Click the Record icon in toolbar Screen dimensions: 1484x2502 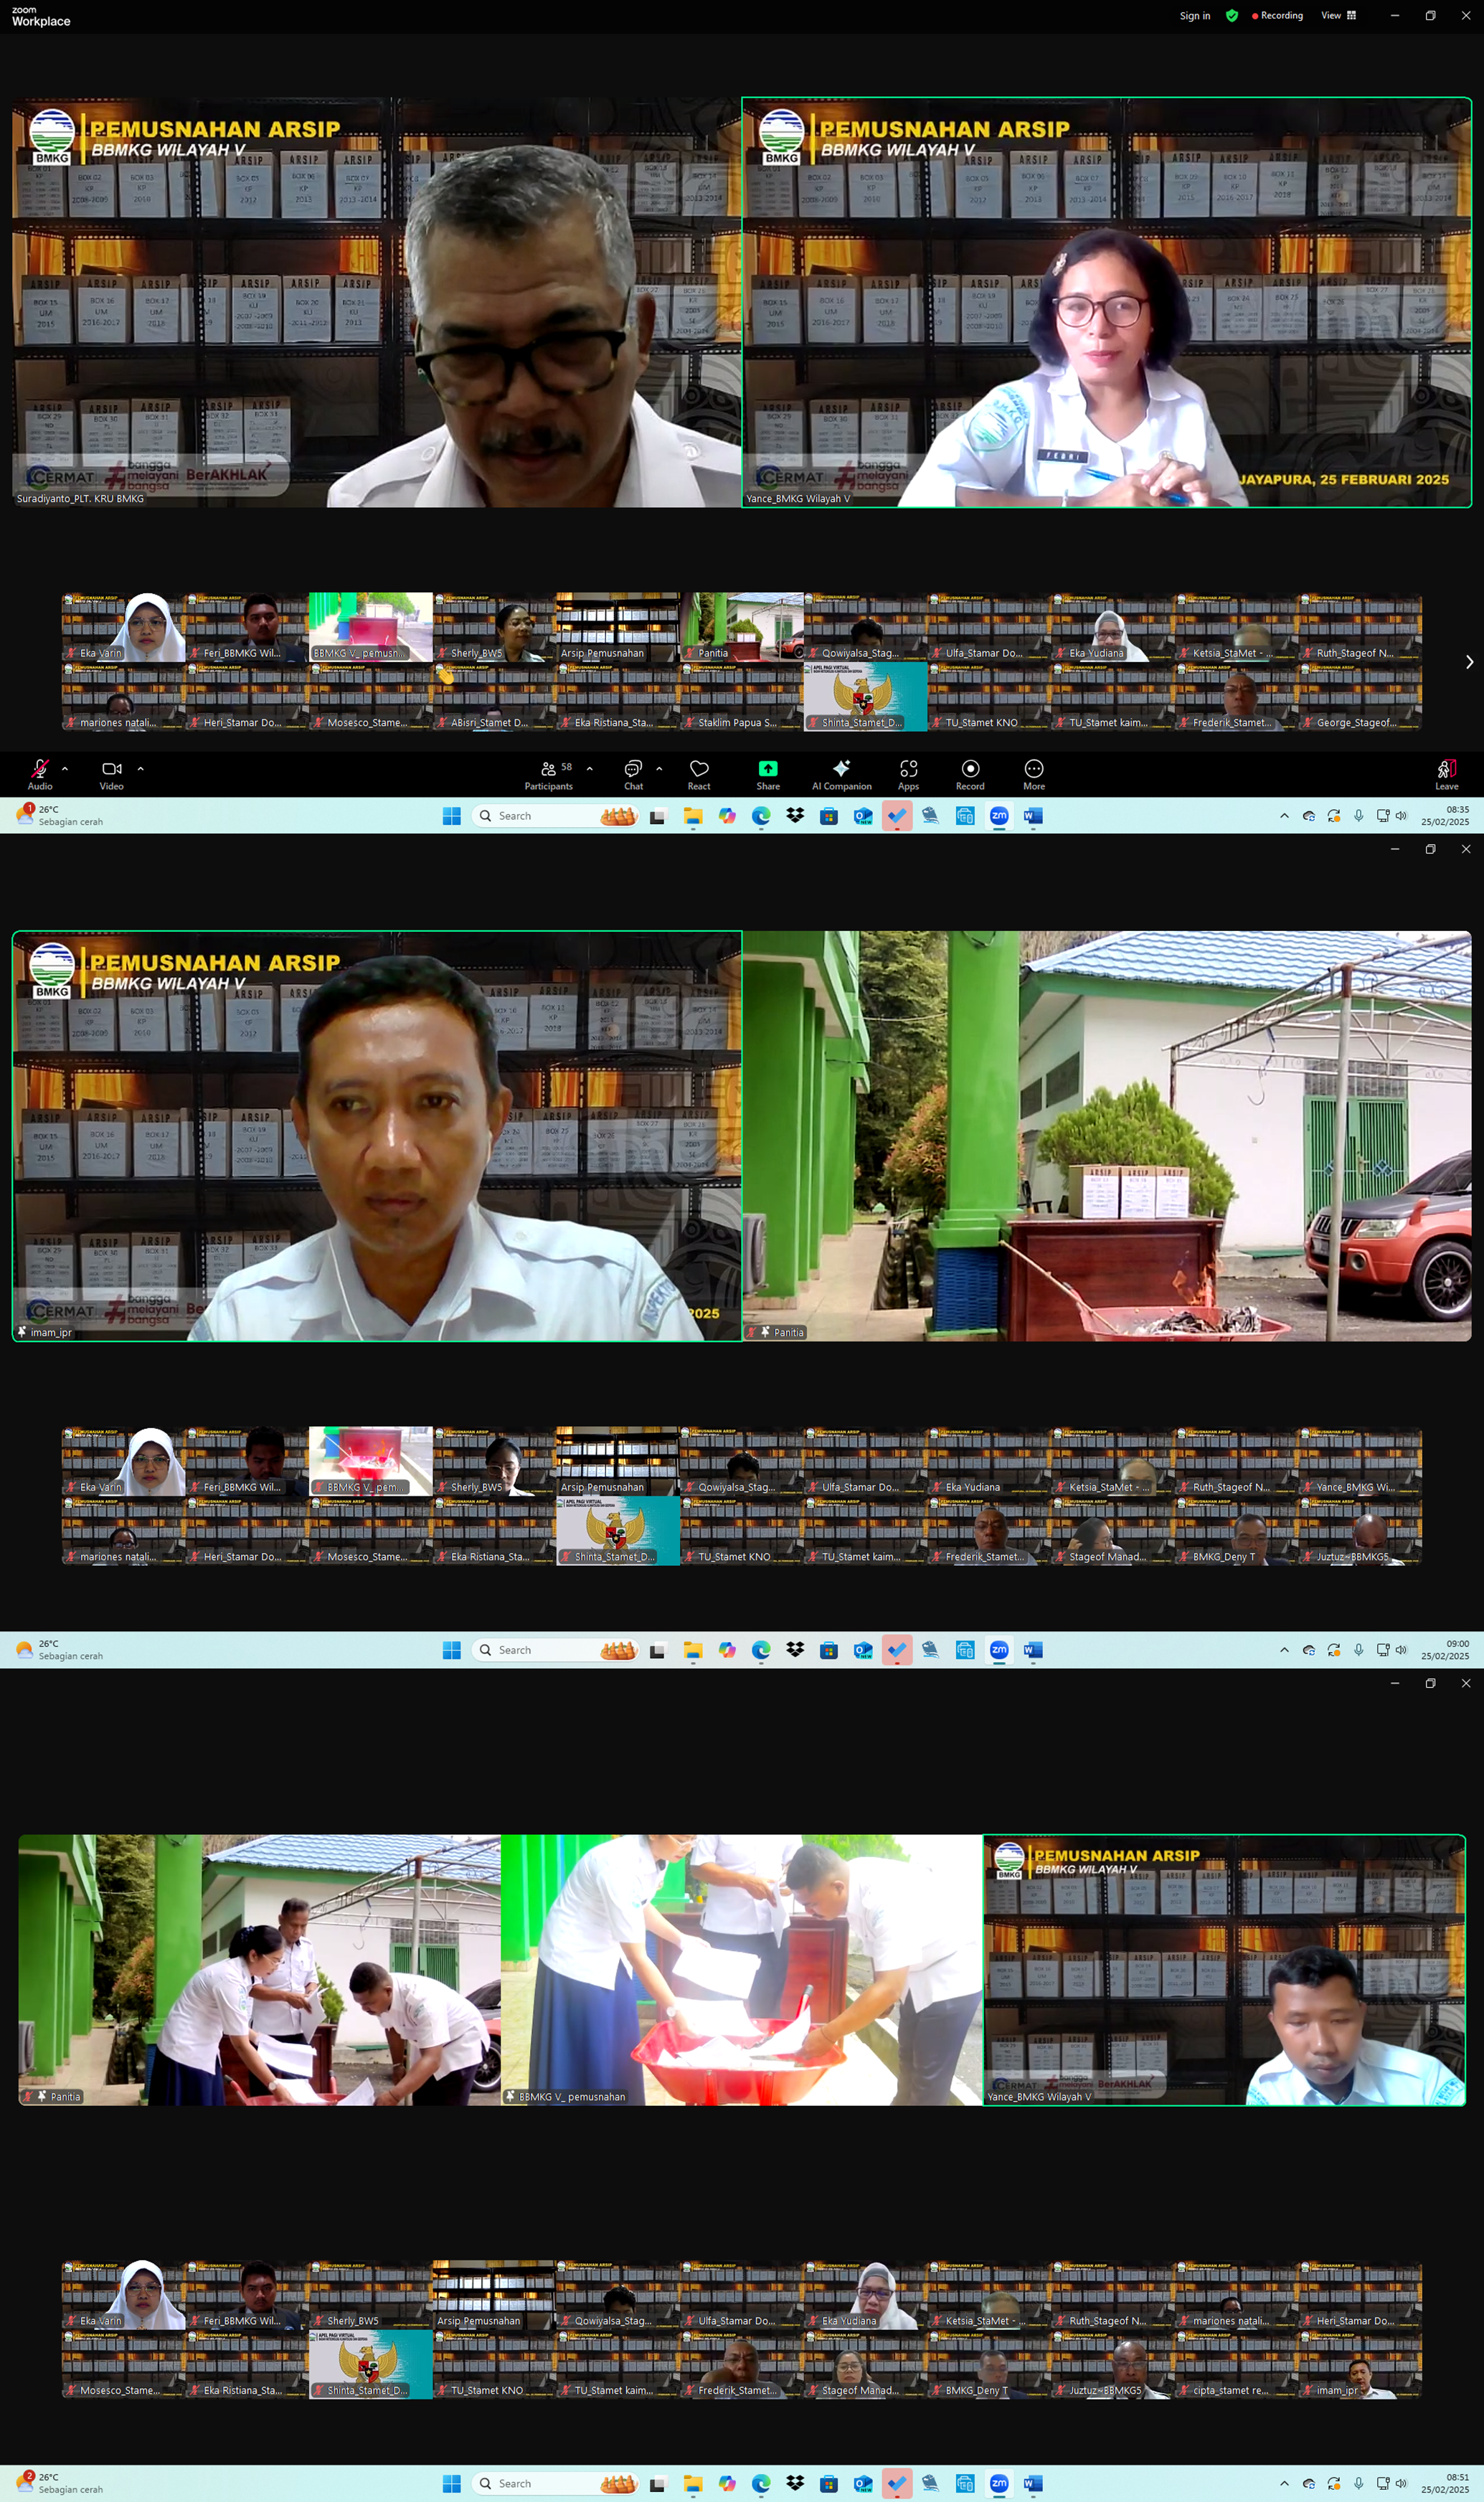point(970,769)
